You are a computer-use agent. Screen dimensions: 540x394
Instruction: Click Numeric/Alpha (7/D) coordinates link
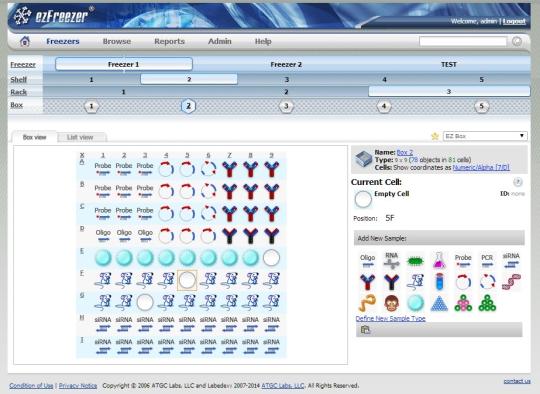(x=481, y=168)
